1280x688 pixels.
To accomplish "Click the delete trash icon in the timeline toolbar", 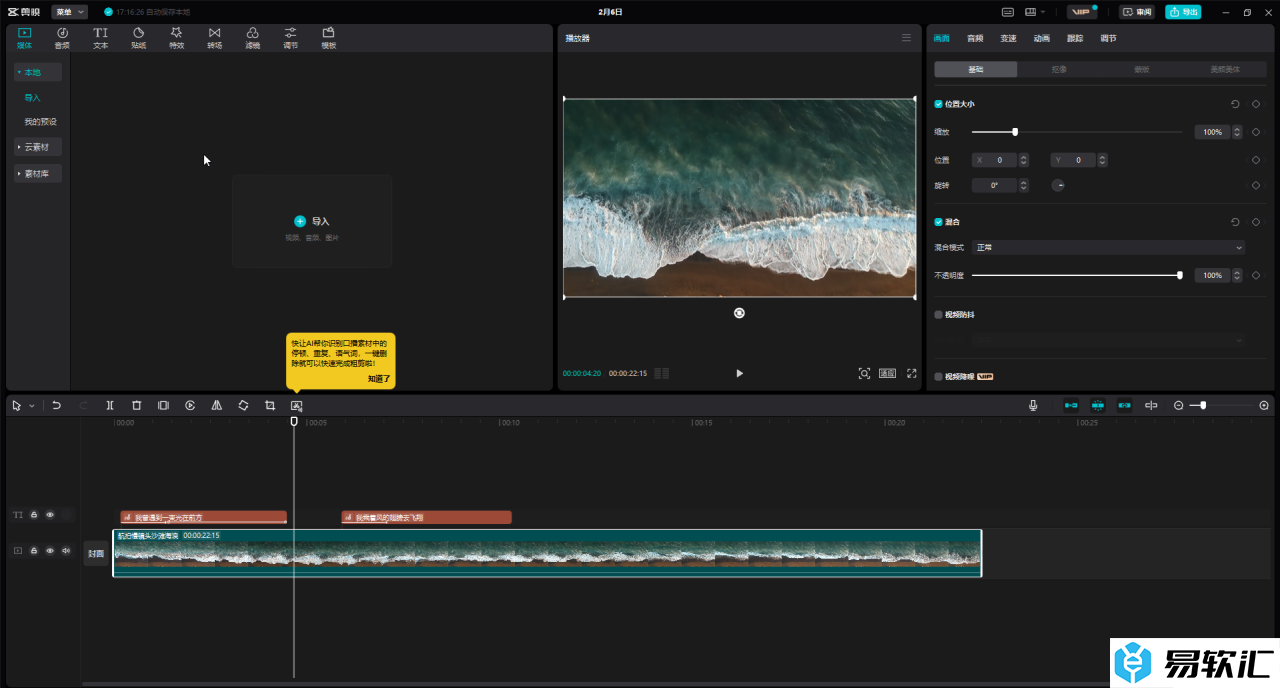I will [x=136, y=405].
